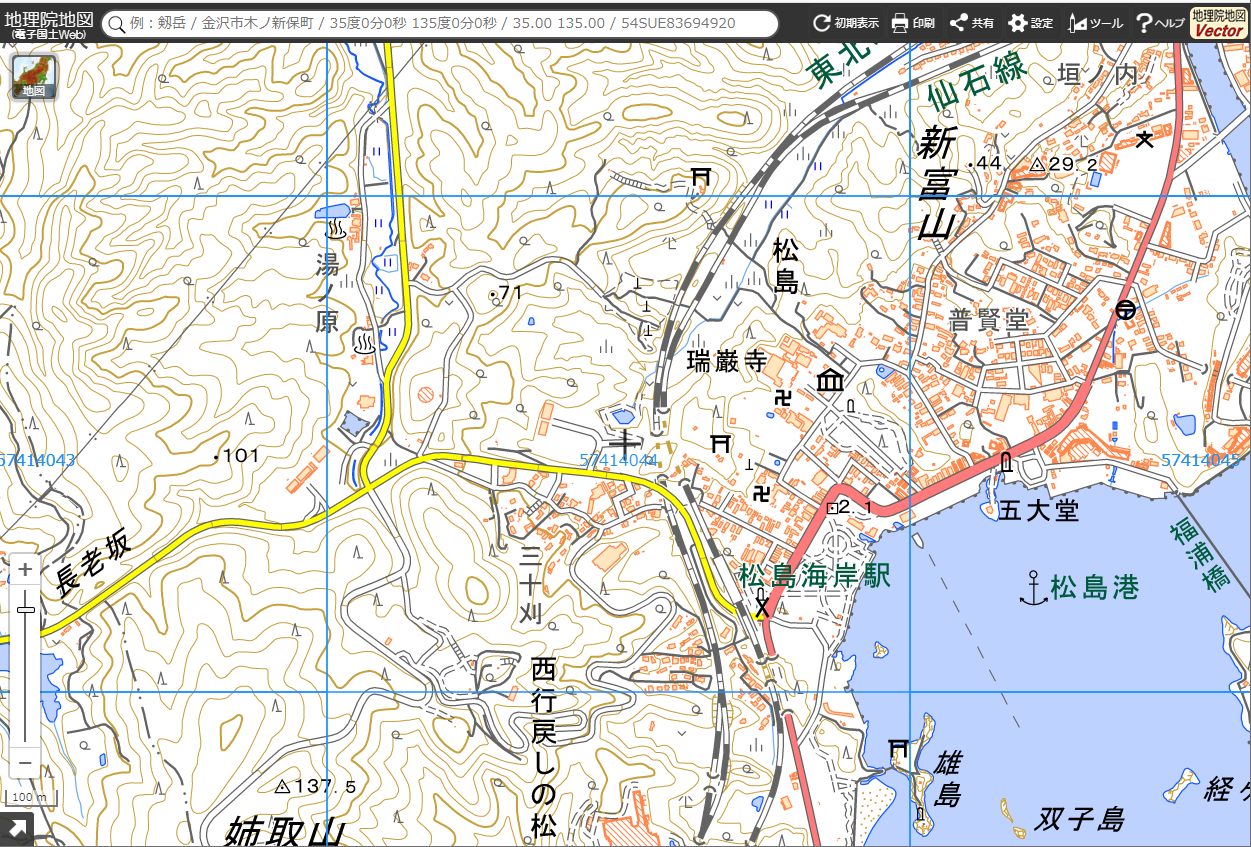
Task: Zoom in with the plus button
Action: [25, 570]
